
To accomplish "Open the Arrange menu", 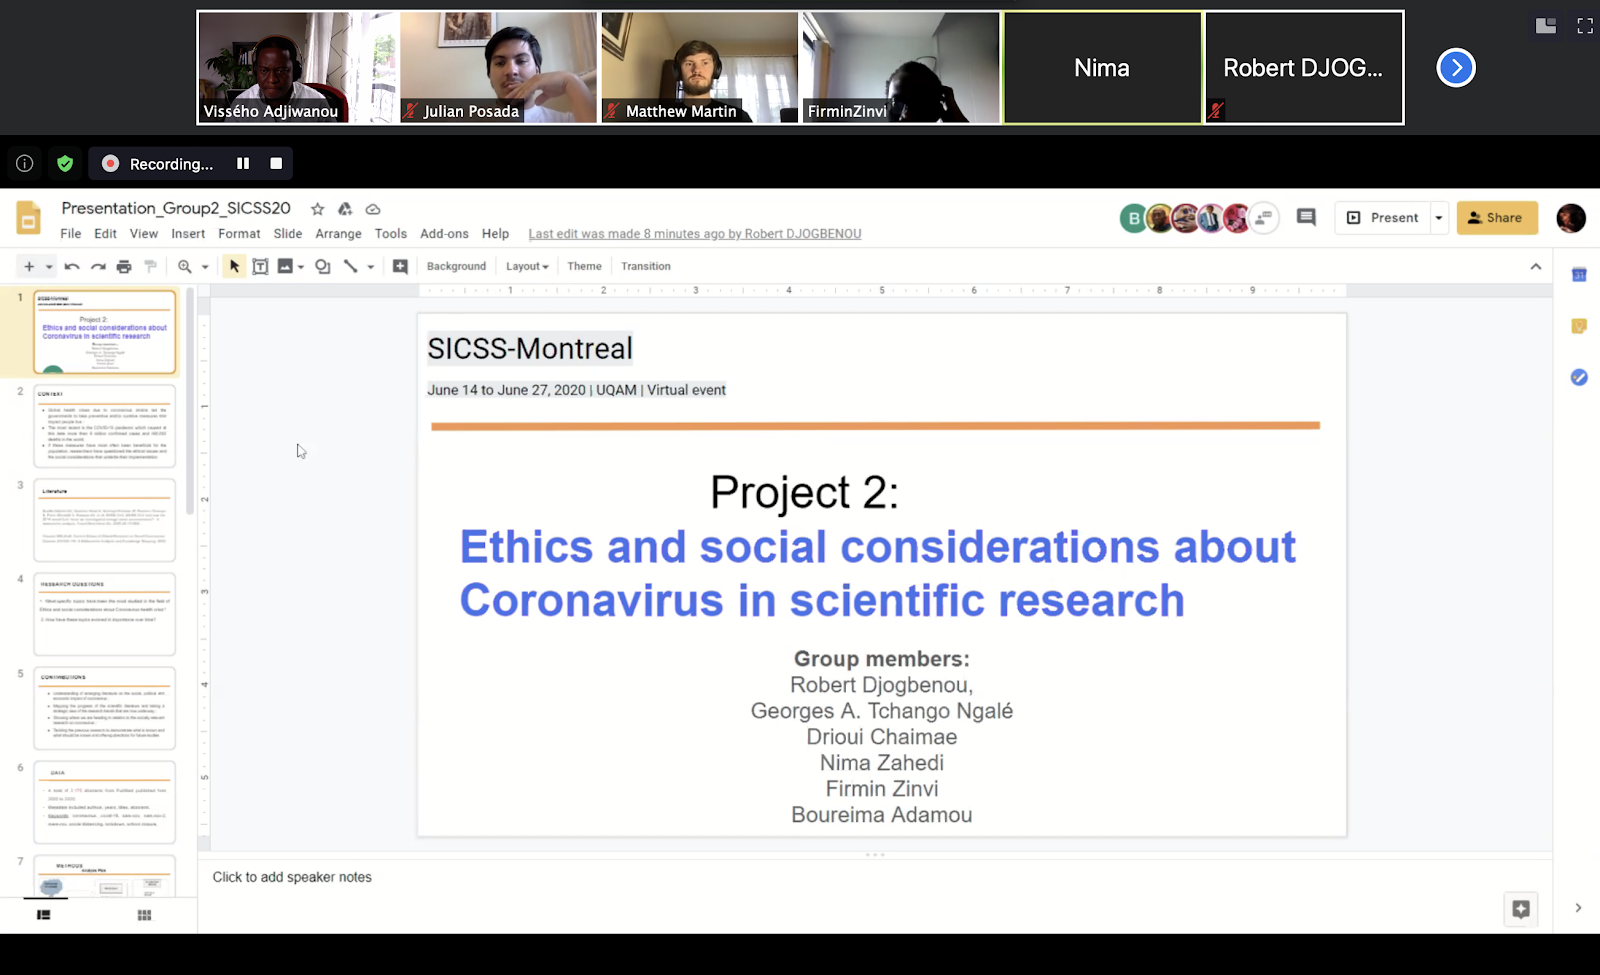I will [339, 234].
